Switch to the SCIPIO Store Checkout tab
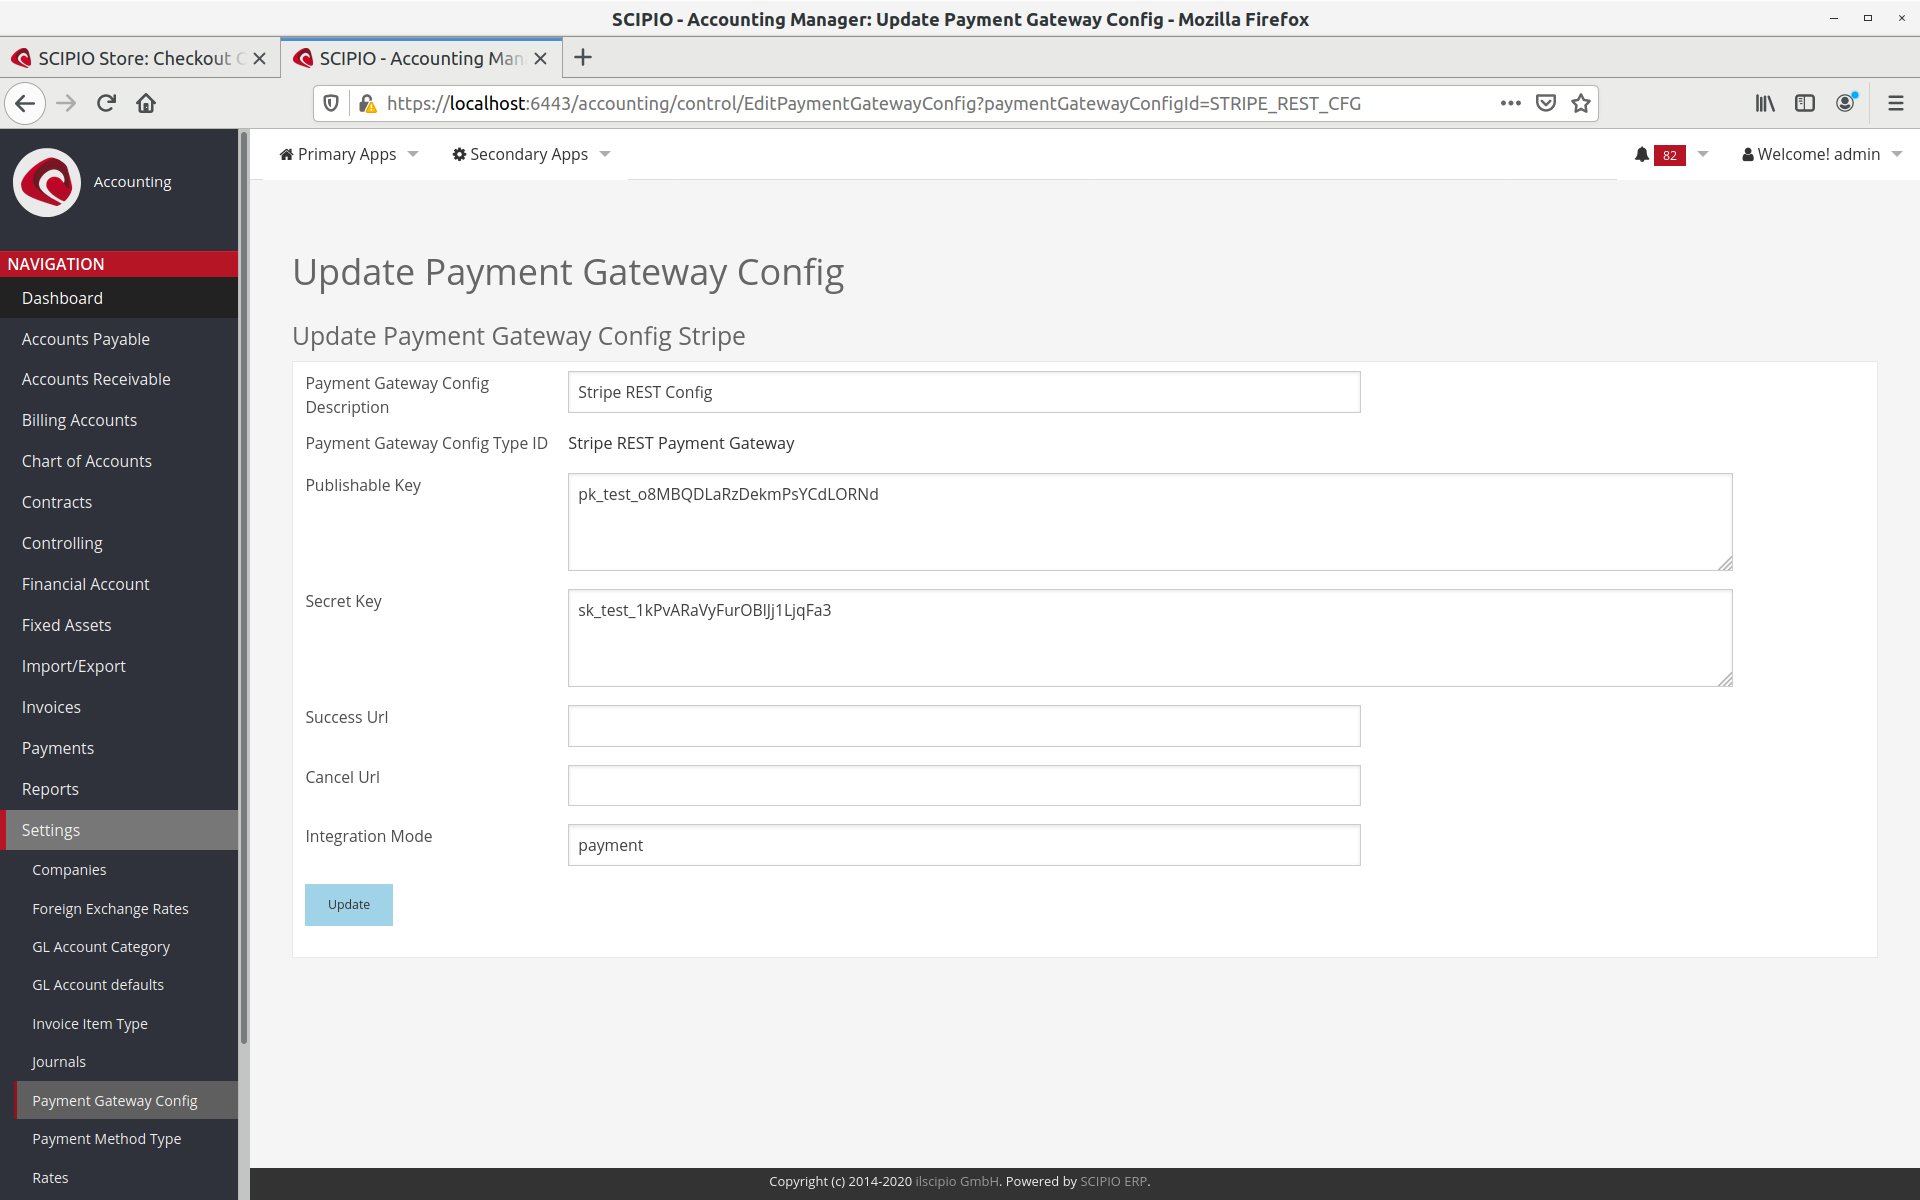The width and height of the screenshot is (1920, 1200). click(135, 58)
